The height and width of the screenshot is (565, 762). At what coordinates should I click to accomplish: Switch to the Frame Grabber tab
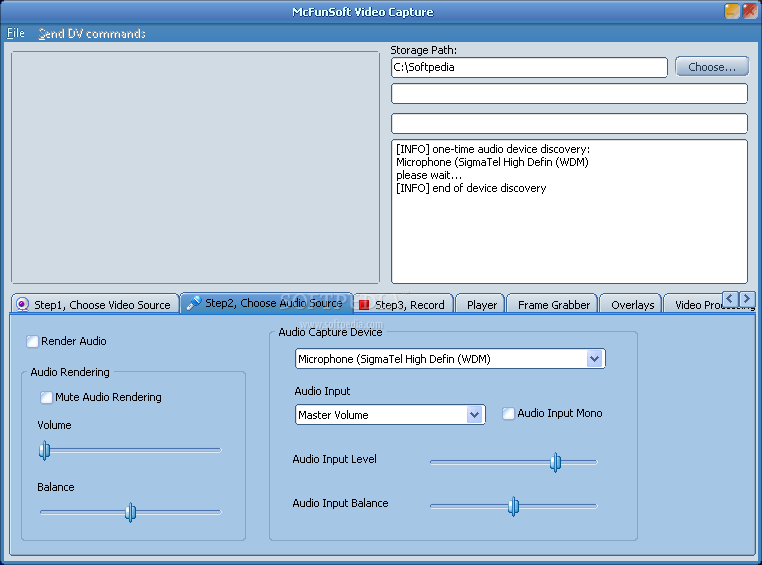[x=554, y=305]
